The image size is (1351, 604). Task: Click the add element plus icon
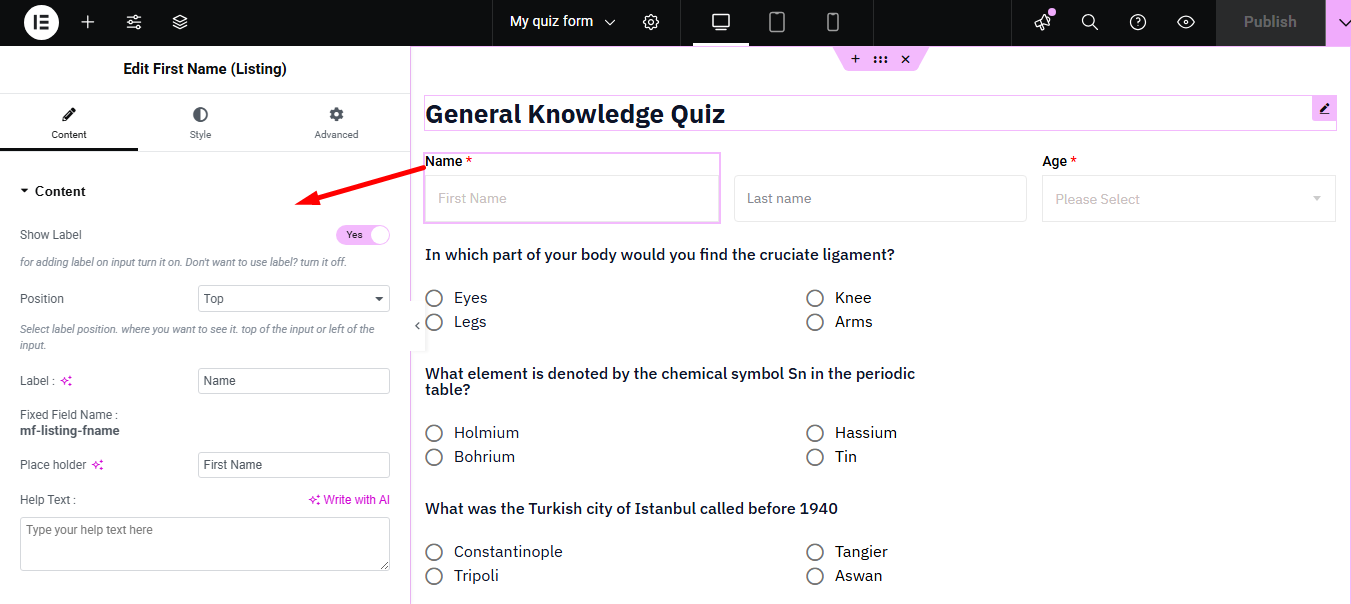point(88,22)
